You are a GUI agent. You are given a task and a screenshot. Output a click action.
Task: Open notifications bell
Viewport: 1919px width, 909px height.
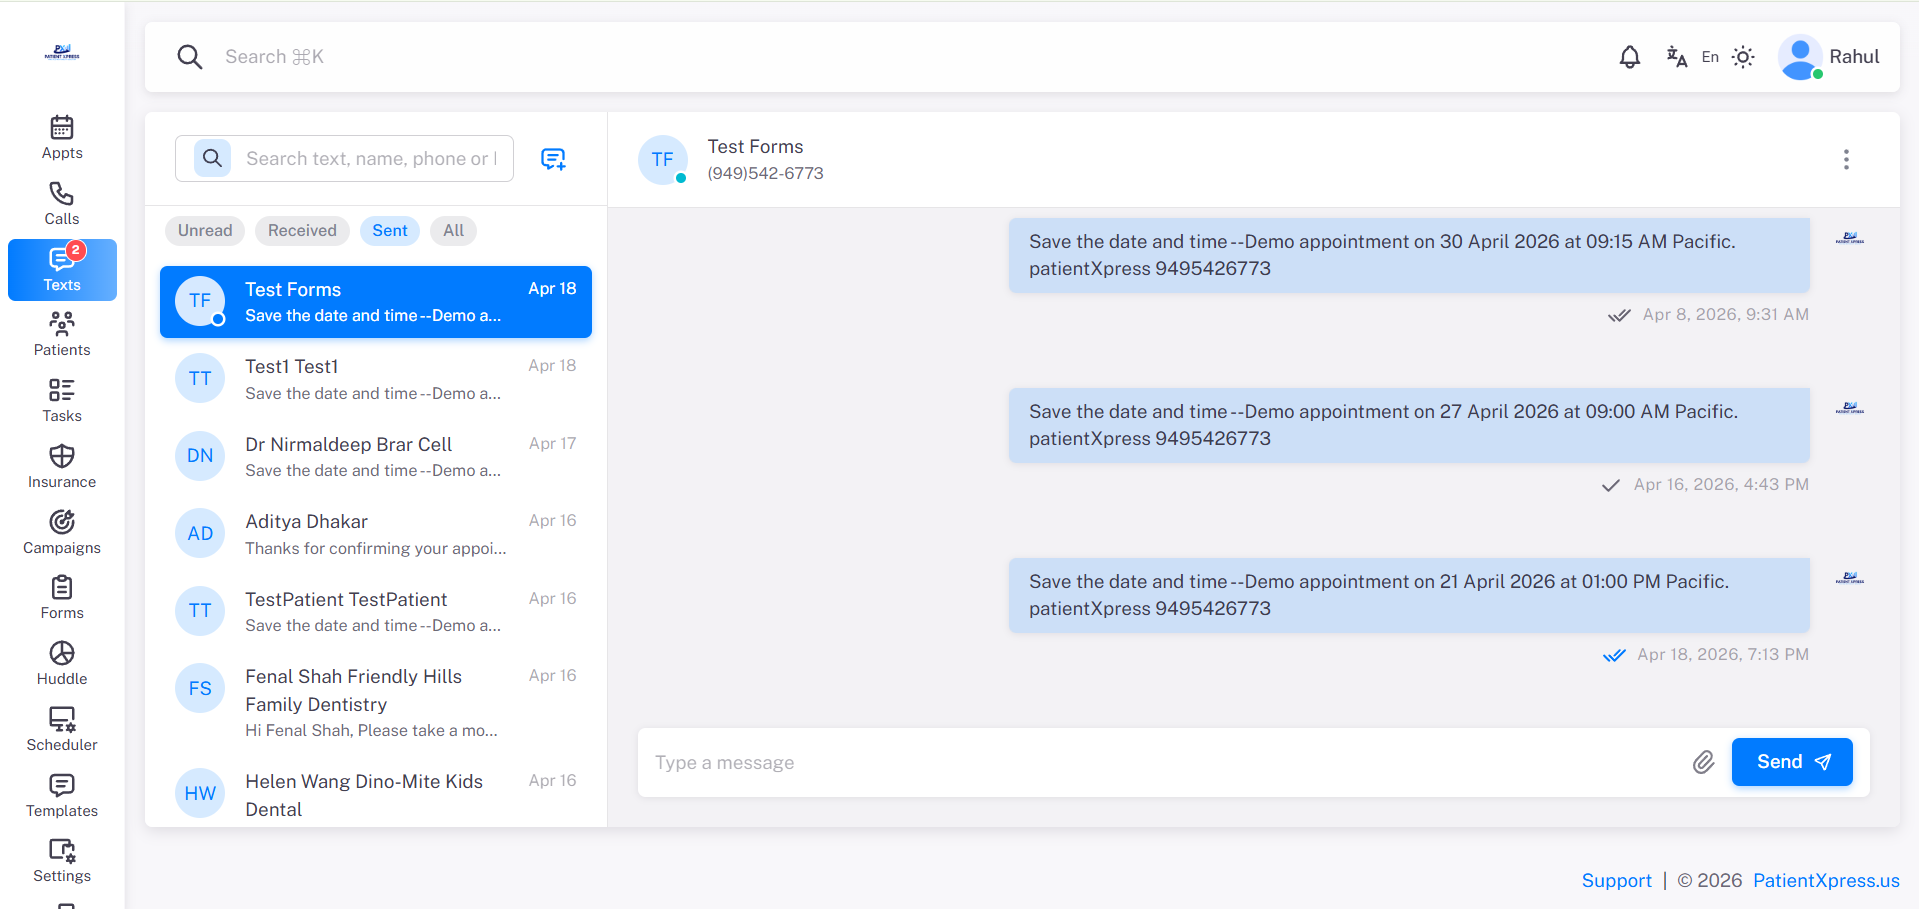pyautogui.click(x=1629, y=57)
